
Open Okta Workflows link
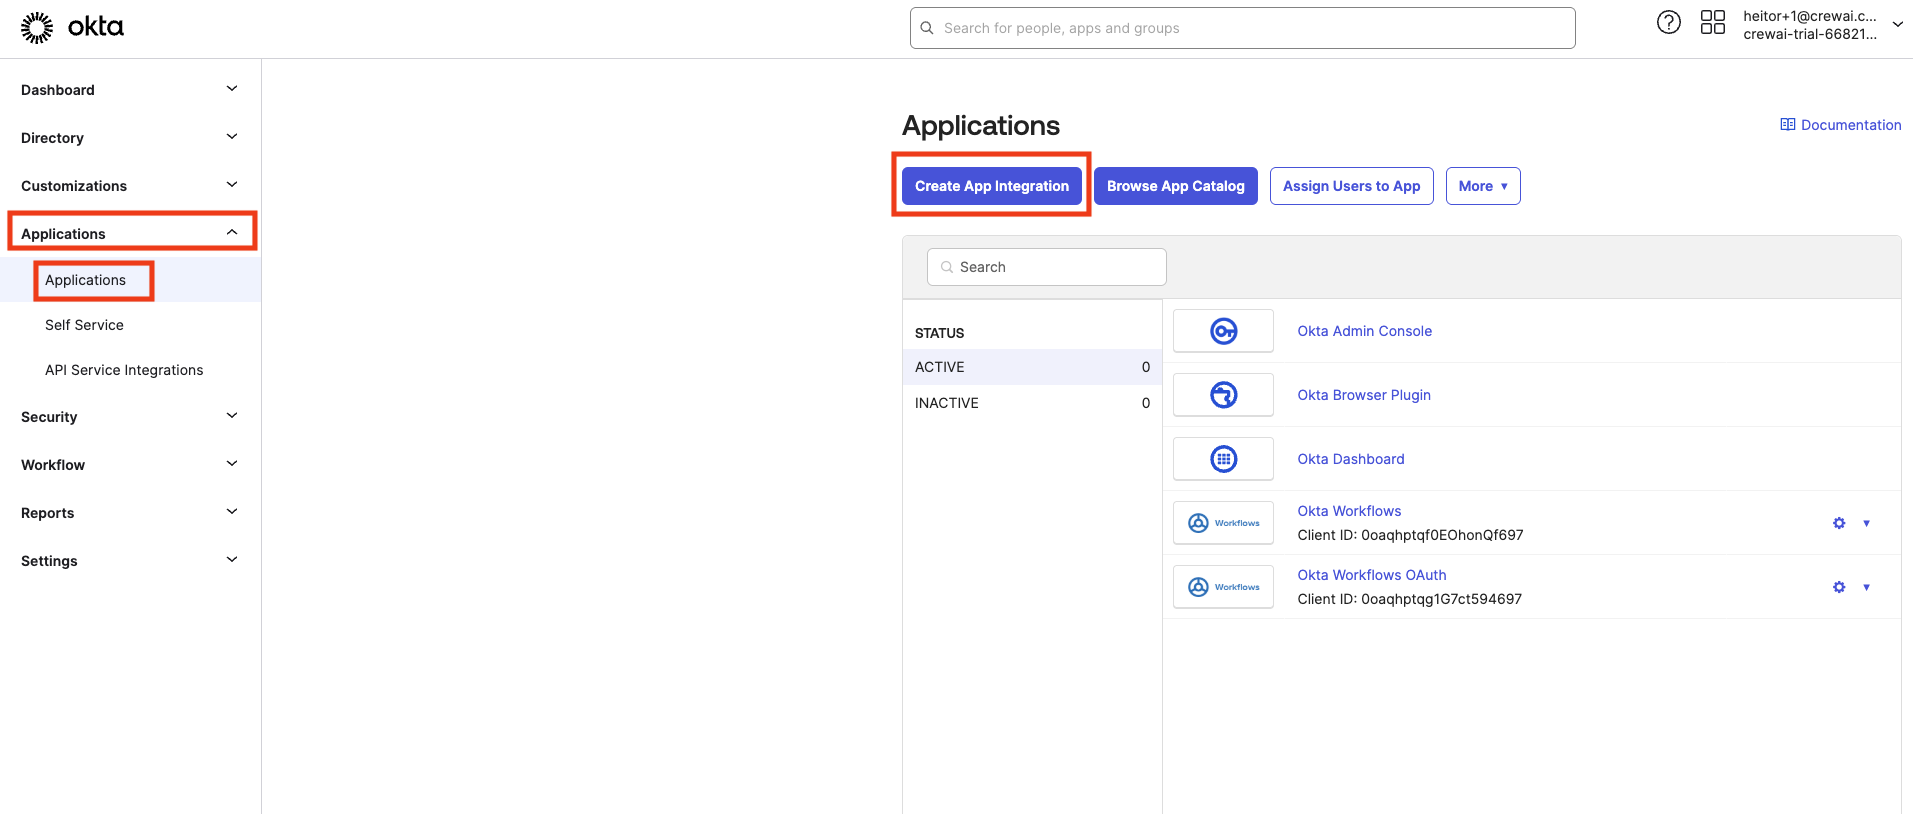point(1349,511)
